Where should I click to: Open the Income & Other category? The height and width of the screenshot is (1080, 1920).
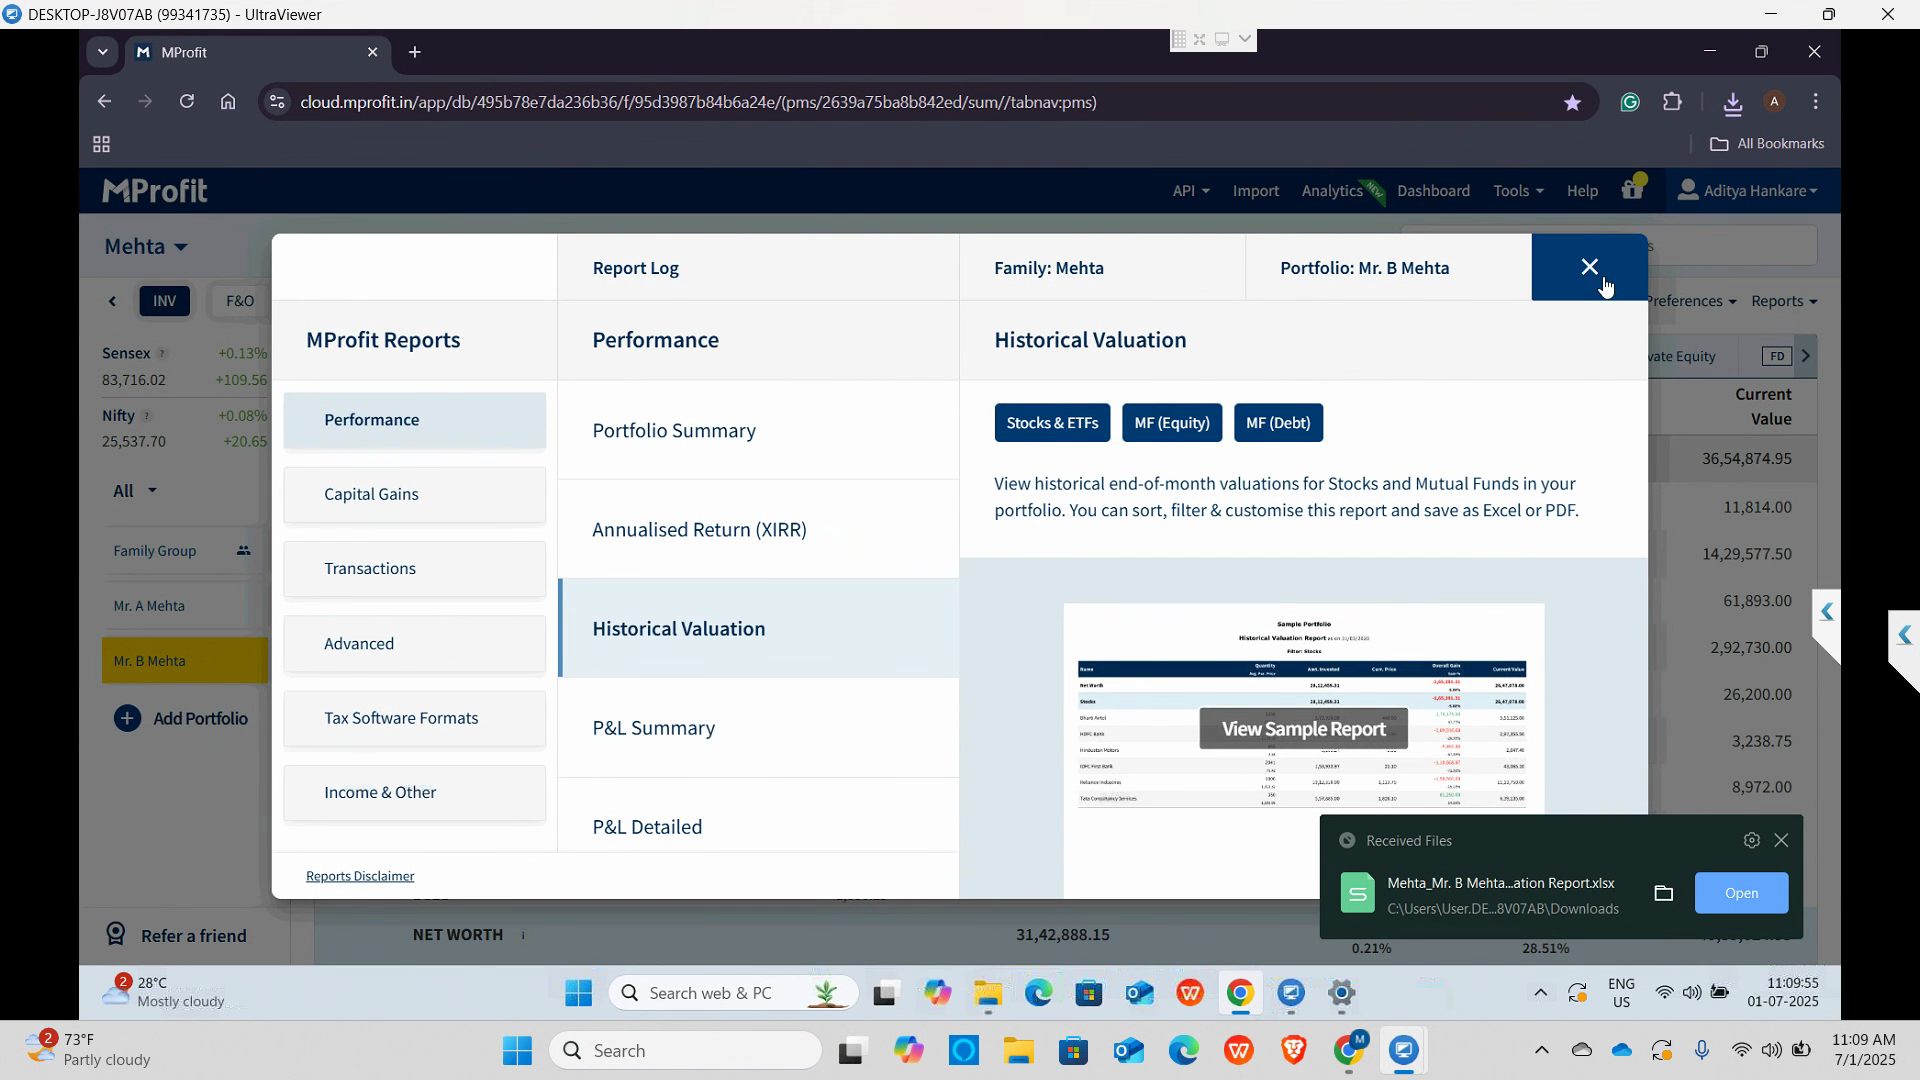coord(414,792)
